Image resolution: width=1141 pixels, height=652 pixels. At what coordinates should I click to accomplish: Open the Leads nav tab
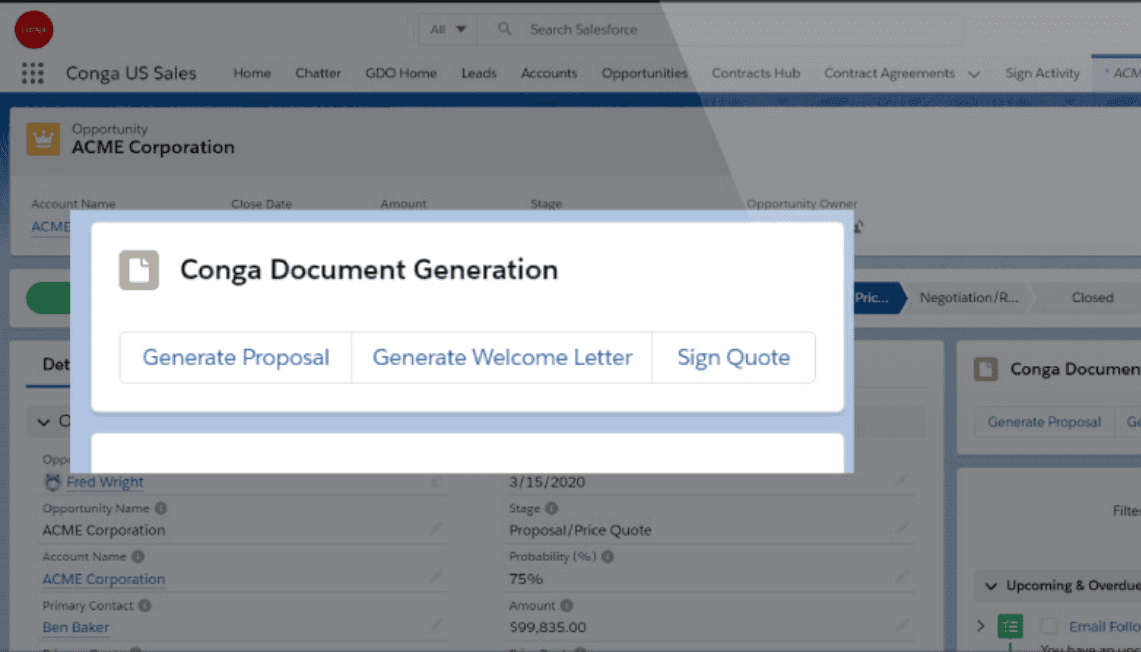pos(479,73)
